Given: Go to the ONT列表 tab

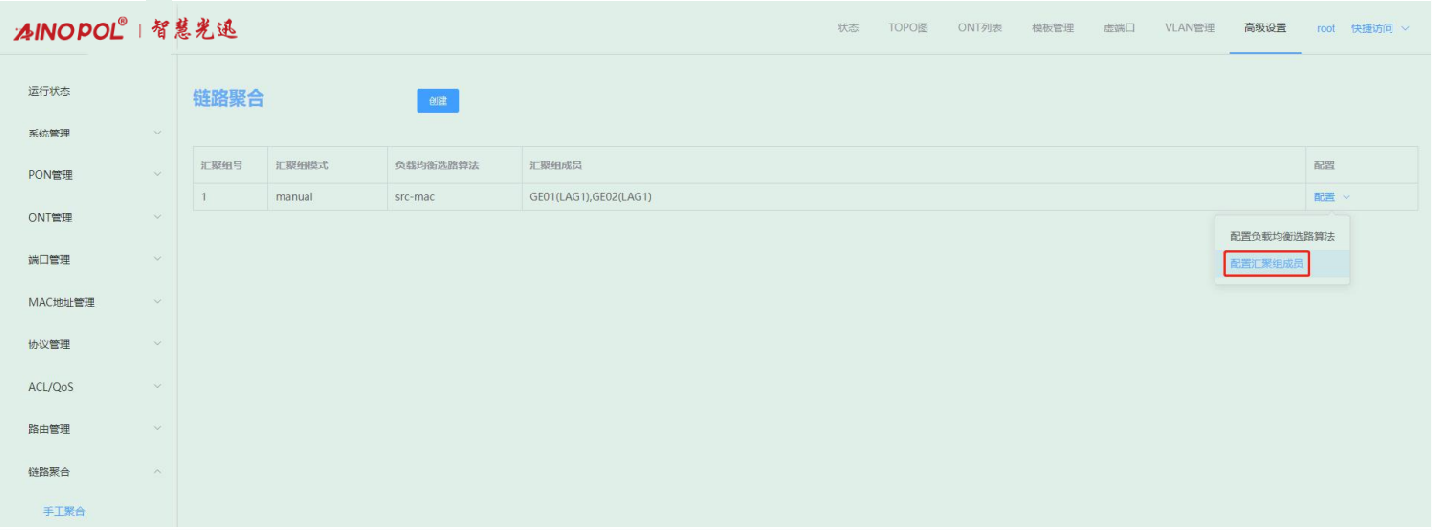Looking at the screenshot, I should coord(979,28).
